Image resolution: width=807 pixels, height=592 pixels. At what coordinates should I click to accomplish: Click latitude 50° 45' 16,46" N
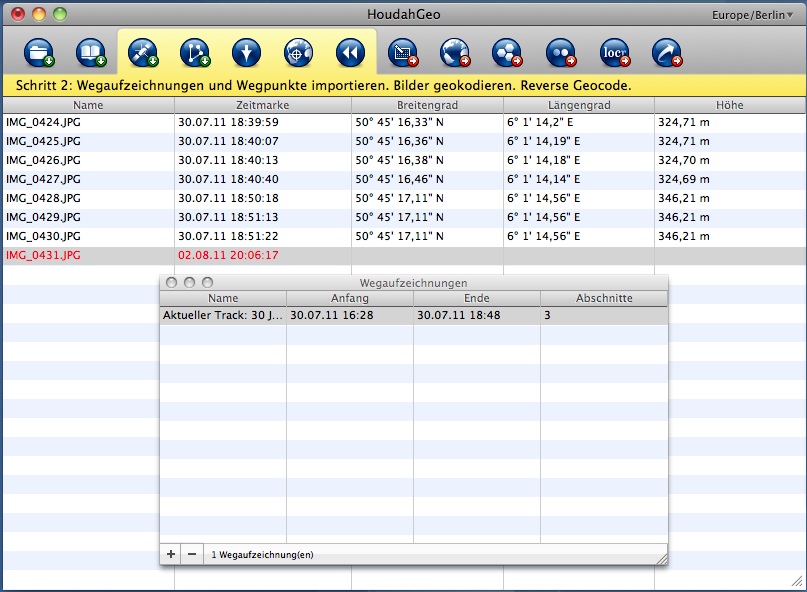[x=399, y=179]
